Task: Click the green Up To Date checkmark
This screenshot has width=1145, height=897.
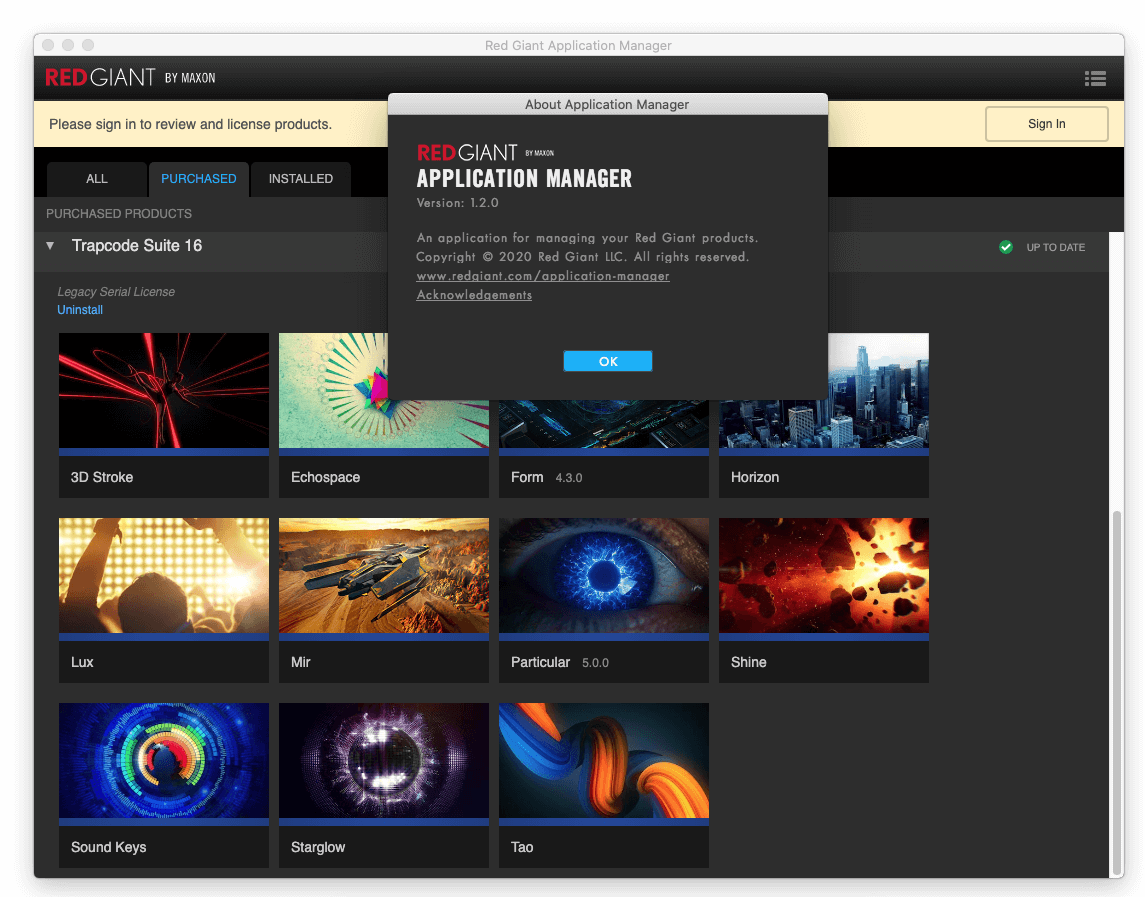Action: 1006,247
